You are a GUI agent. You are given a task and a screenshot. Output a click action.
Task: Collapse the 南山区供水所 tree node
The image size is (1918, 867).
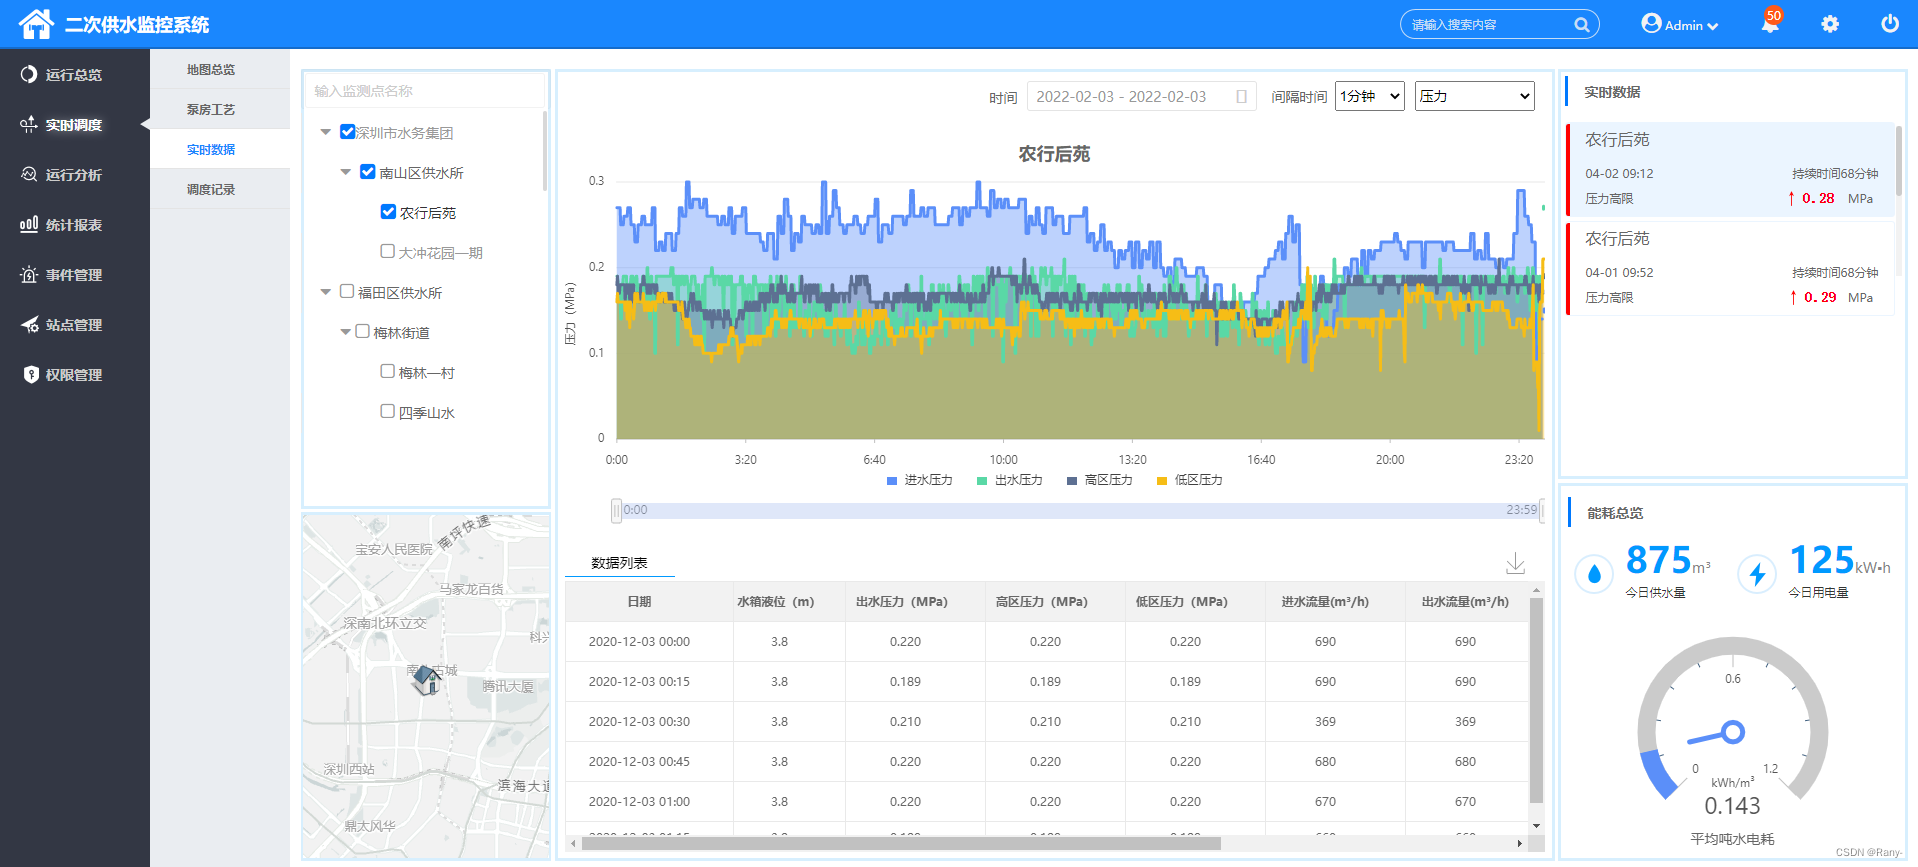click(345, 172)
